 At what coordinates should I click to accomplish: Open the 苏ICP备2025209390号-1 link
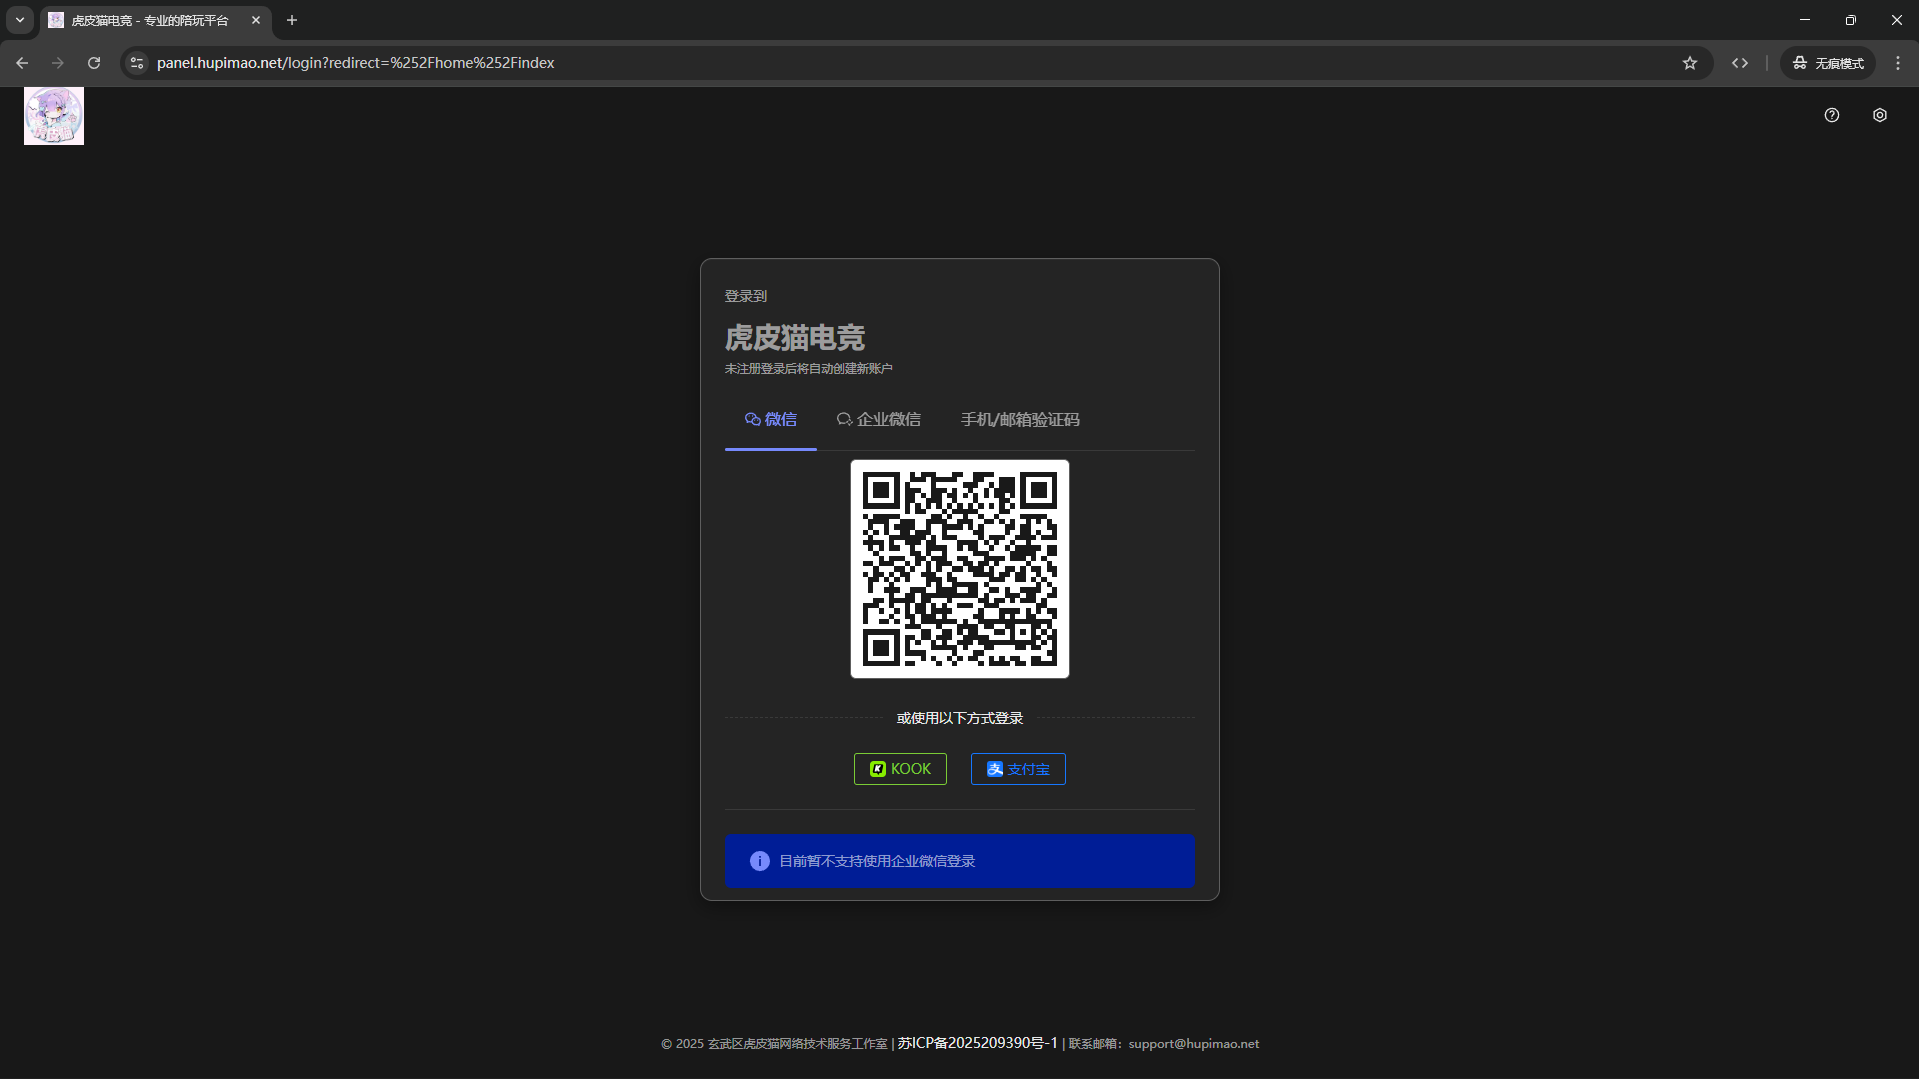[977, 1043]
